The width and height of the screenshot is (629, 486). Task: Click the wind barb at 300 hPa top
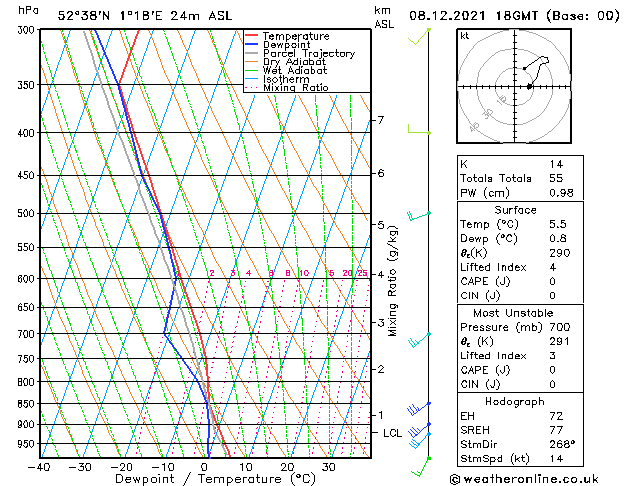(x=420, y=36)
